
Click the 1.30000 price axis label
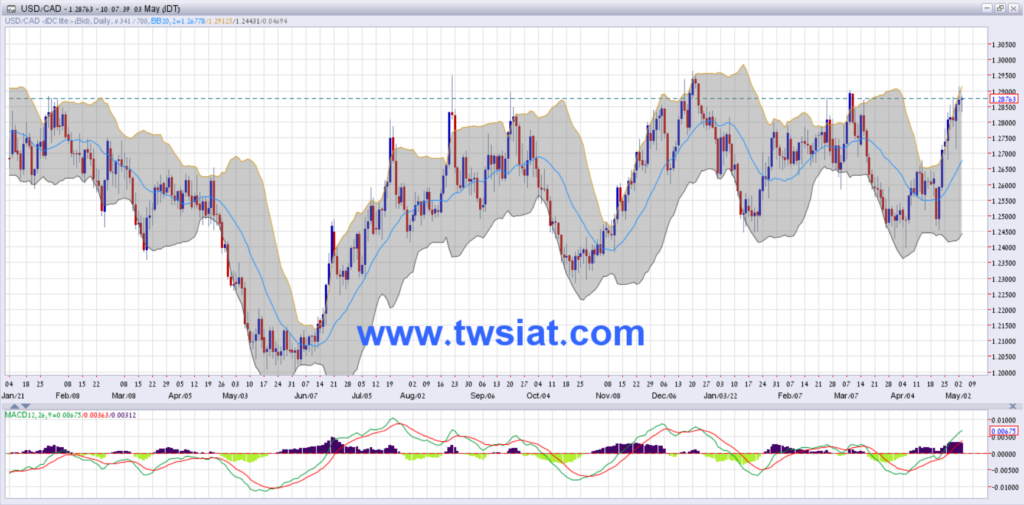tap(1002, 60)
